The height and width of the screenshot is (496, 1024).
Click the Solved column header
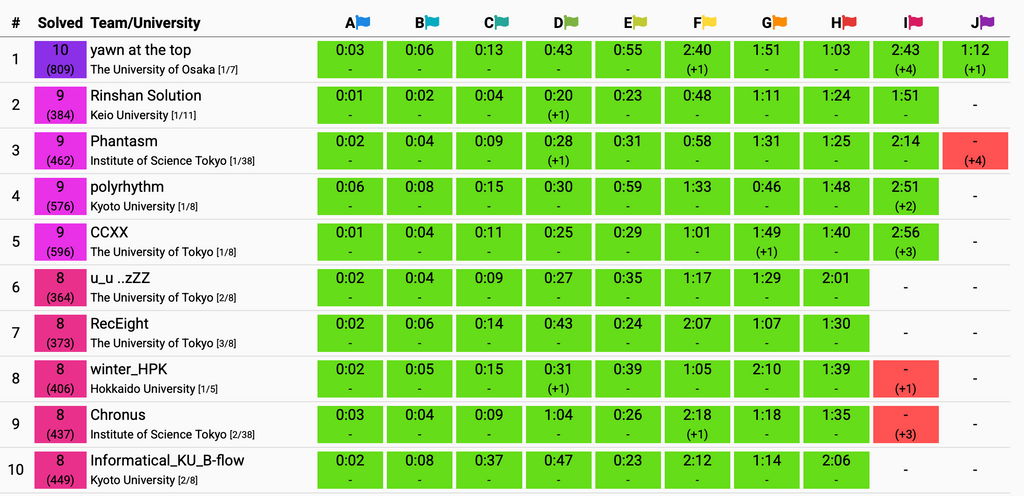coord(60,23)
